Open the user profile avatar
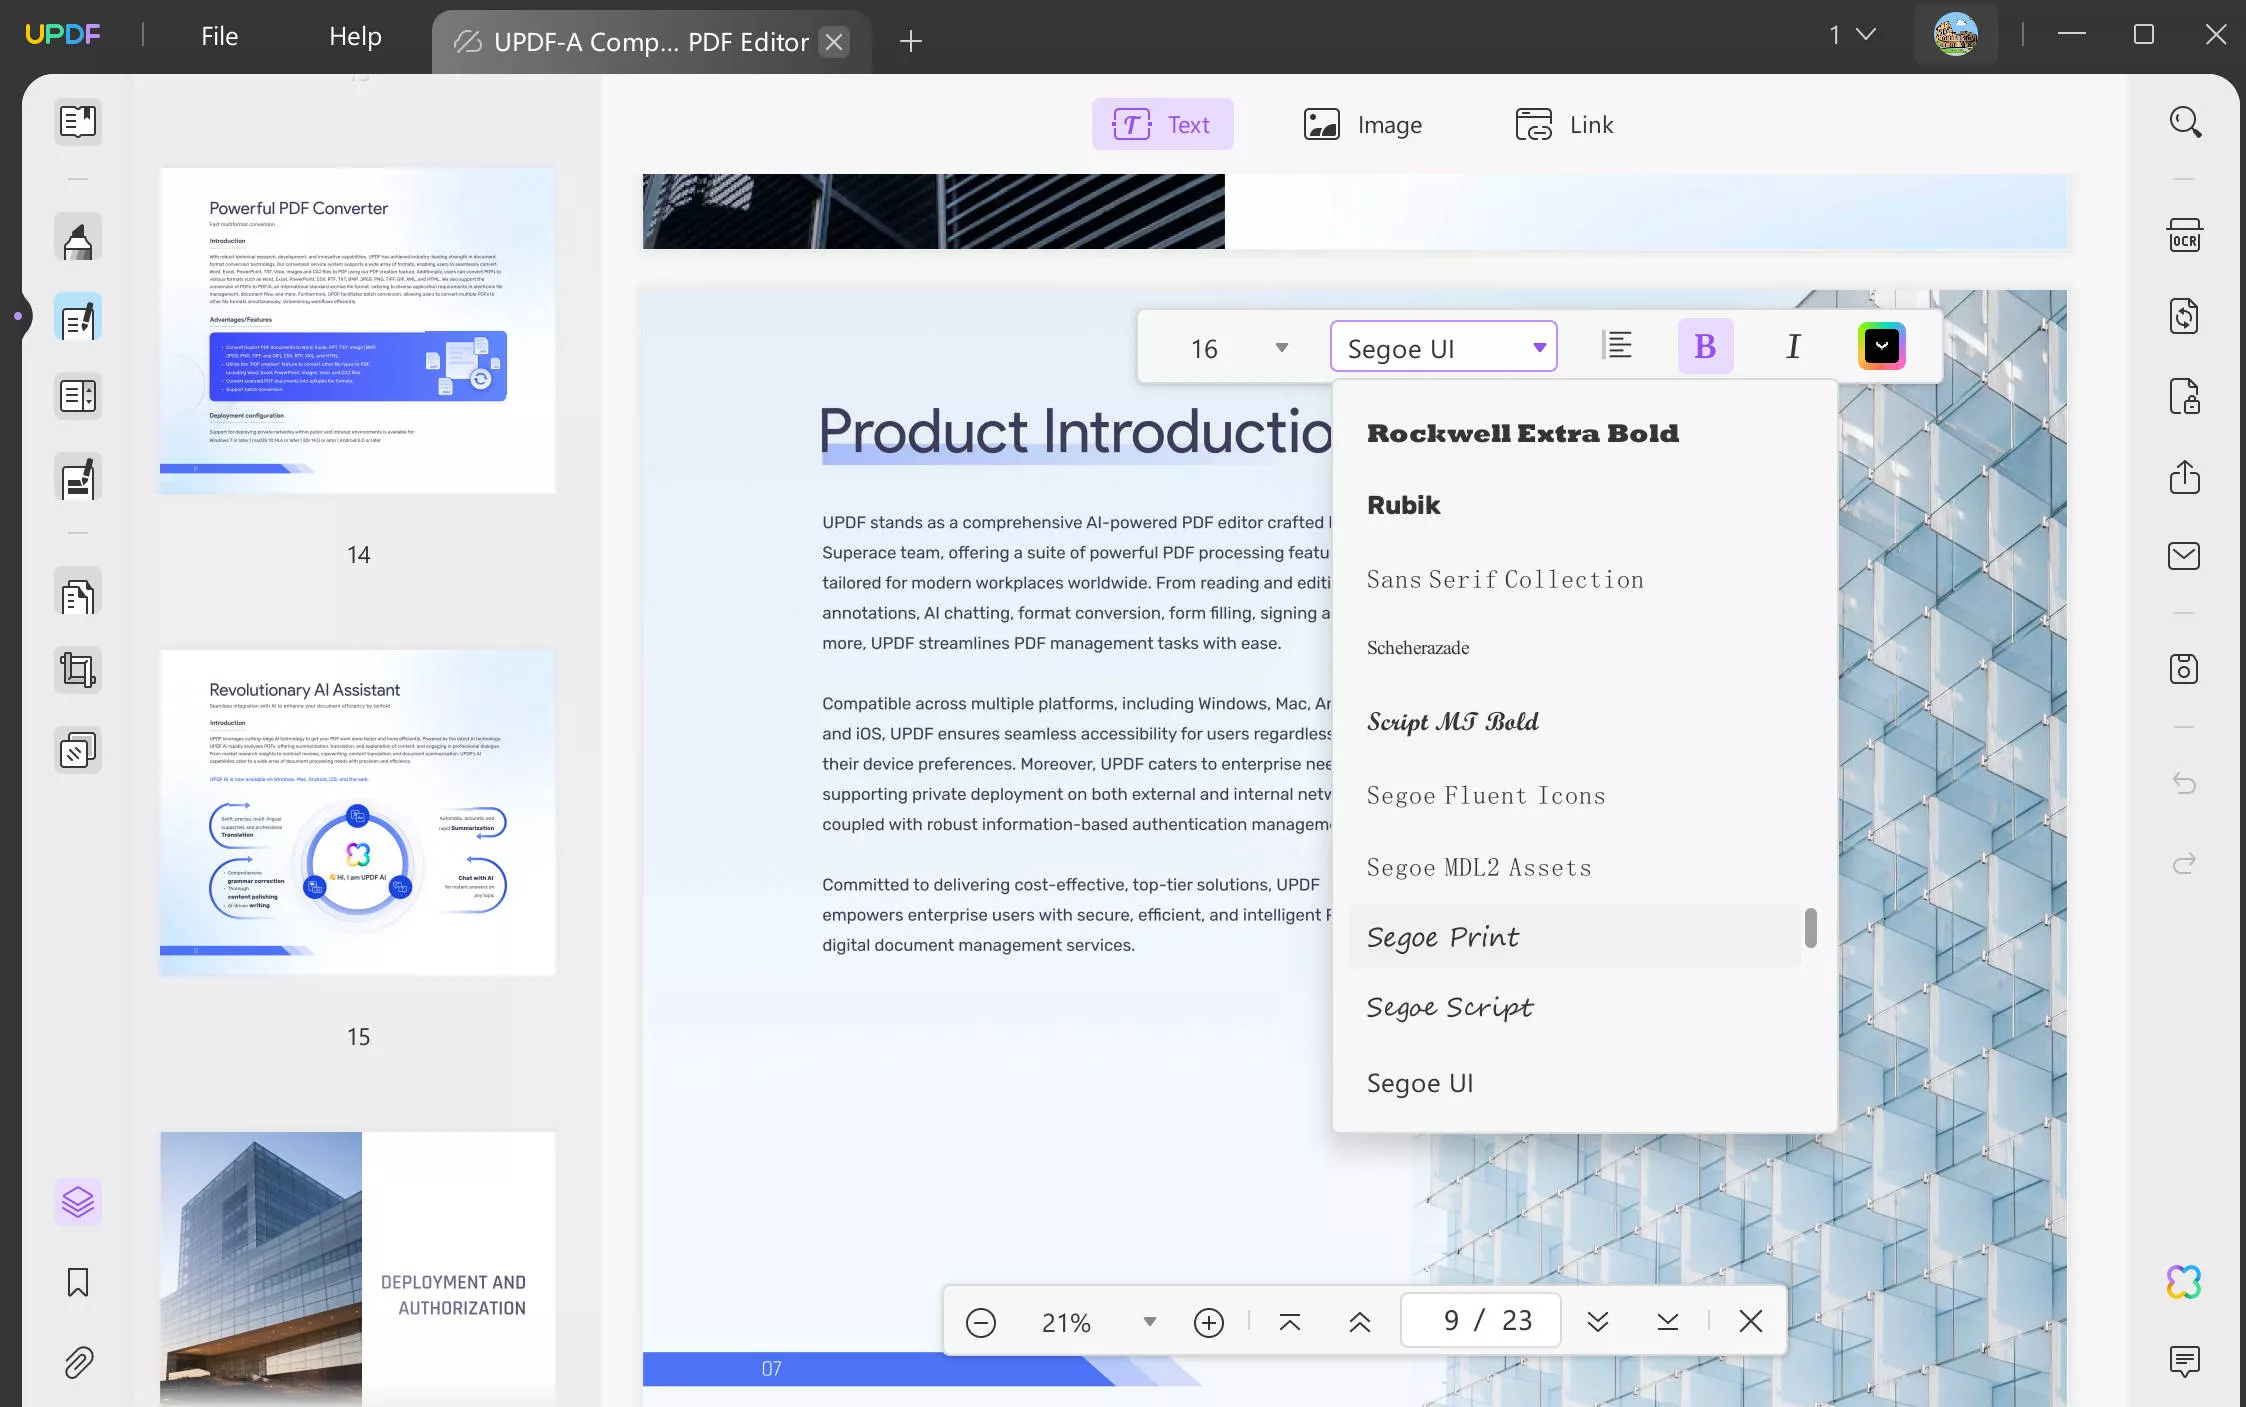2246x1407 pixels. click(x=1955, y=35)
